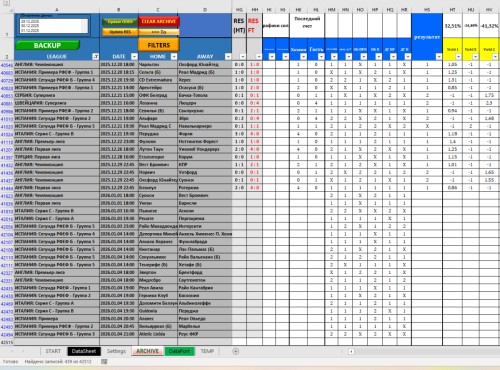The image size is (500, 370).
Task: Click the Update ODDS button
Action: (120, 22)
